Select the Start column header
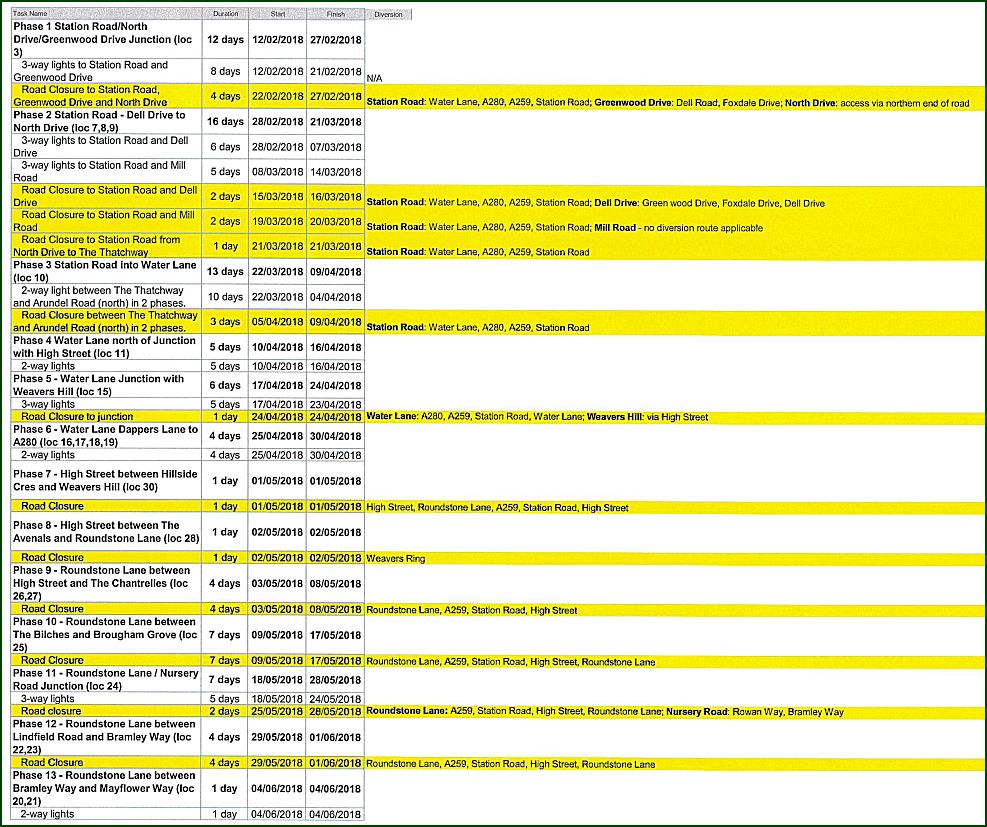This screenshot has width=987, height=827. (277, 14)
